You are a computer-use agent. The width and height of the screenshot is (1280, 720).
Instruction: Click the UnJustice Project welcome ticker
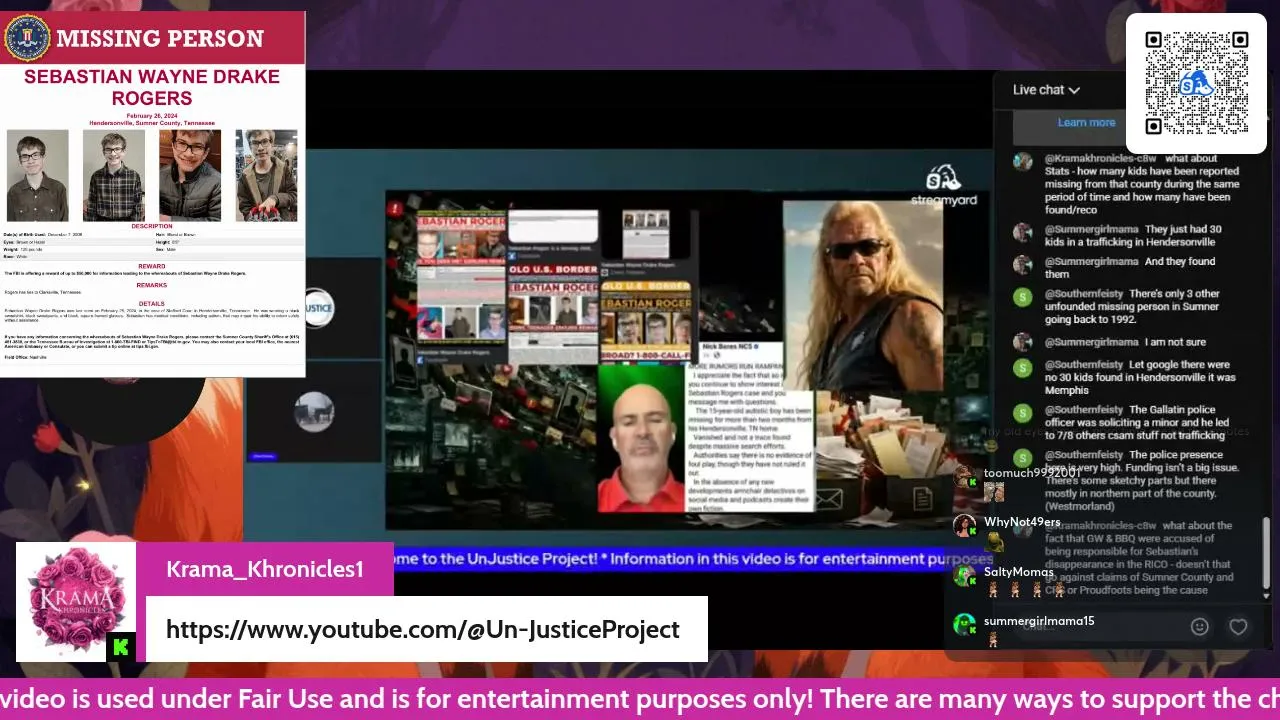690,559
